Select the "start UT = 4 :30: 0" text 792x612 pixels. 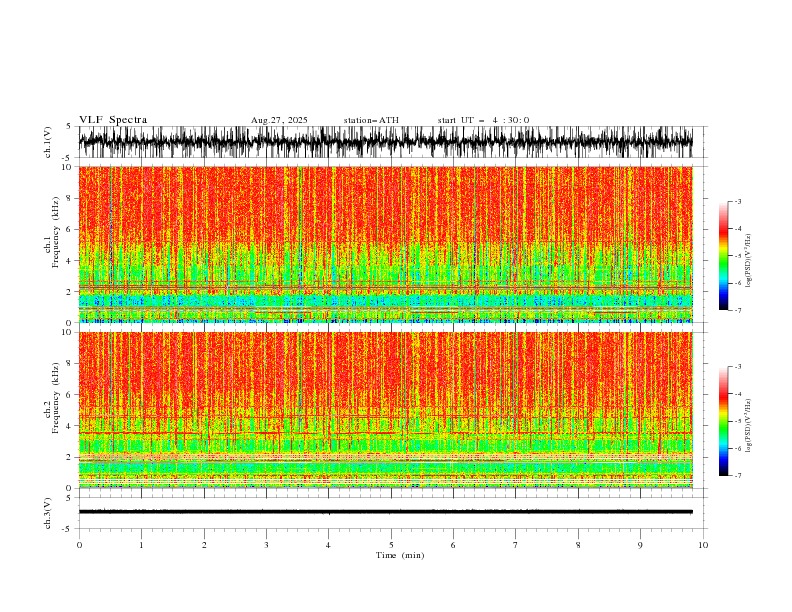(483, 120)
